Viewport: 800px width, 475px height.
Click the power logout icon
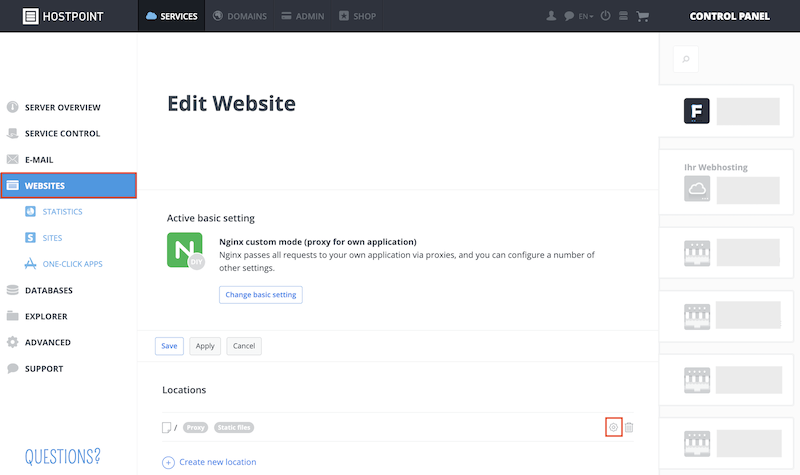point(605,16)
